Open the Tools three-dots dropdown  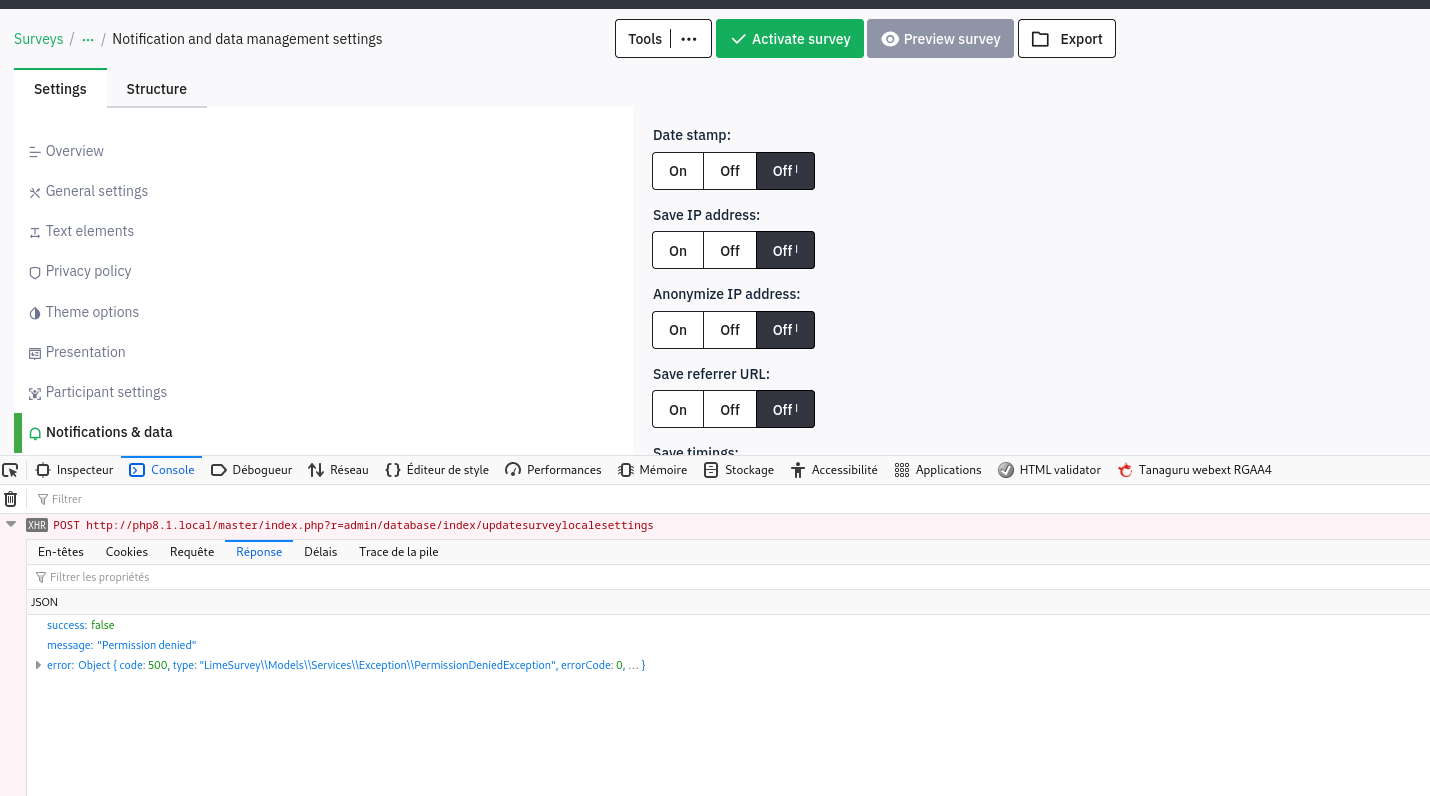click(x=689, y=39)
